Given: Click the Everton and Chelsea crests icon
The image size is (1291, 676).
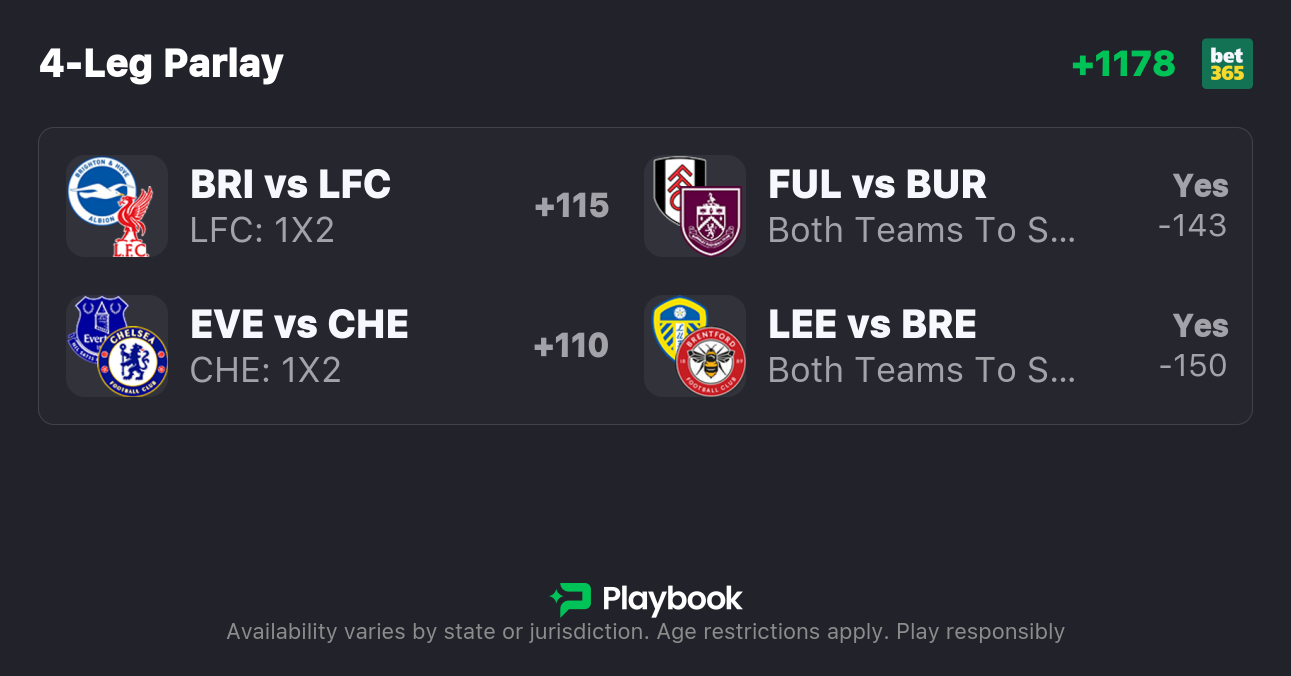Looking at the screenshot, I should coord(116,346).
